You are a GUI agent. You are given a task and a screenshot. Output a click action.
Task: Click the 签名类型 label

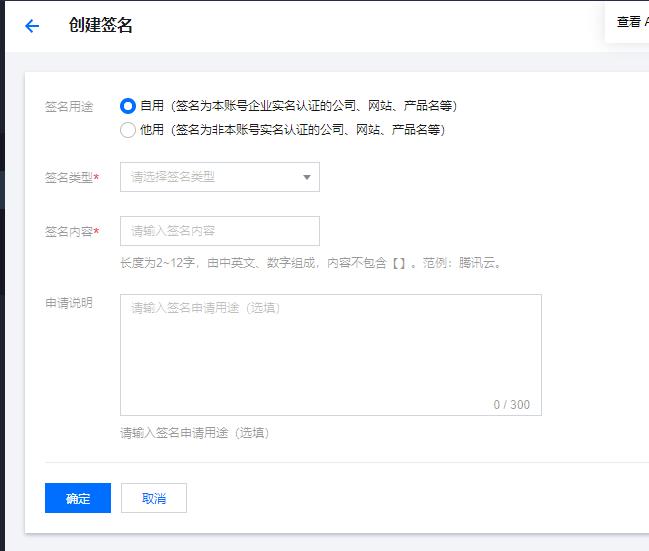72,178
